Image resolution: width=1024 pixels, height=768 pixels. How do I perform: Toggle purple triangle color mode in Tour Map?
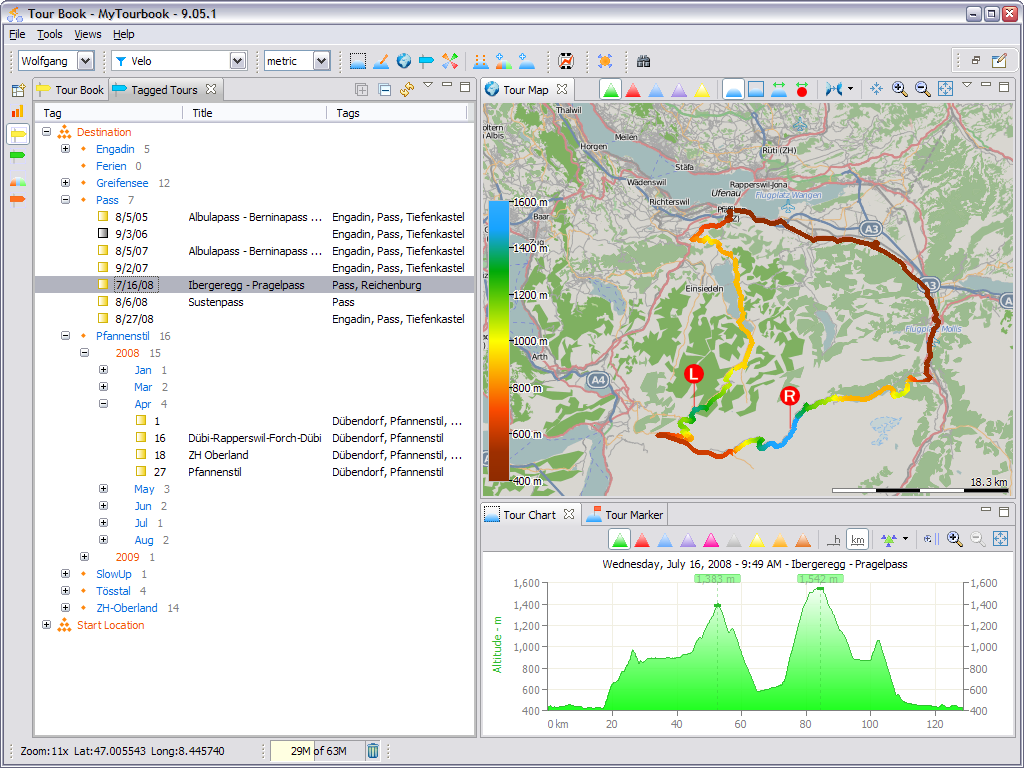[x=679, y=89]
